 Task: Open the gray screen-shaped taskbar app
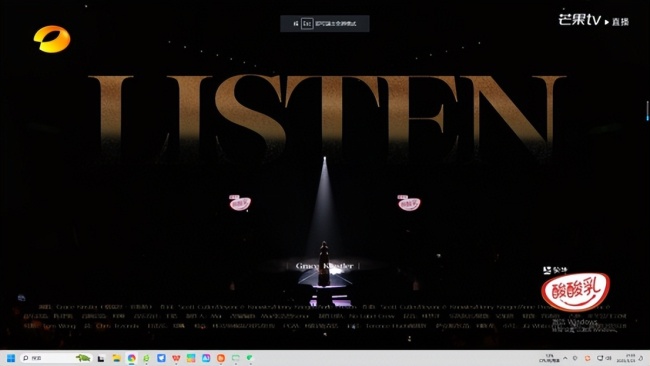236,358
